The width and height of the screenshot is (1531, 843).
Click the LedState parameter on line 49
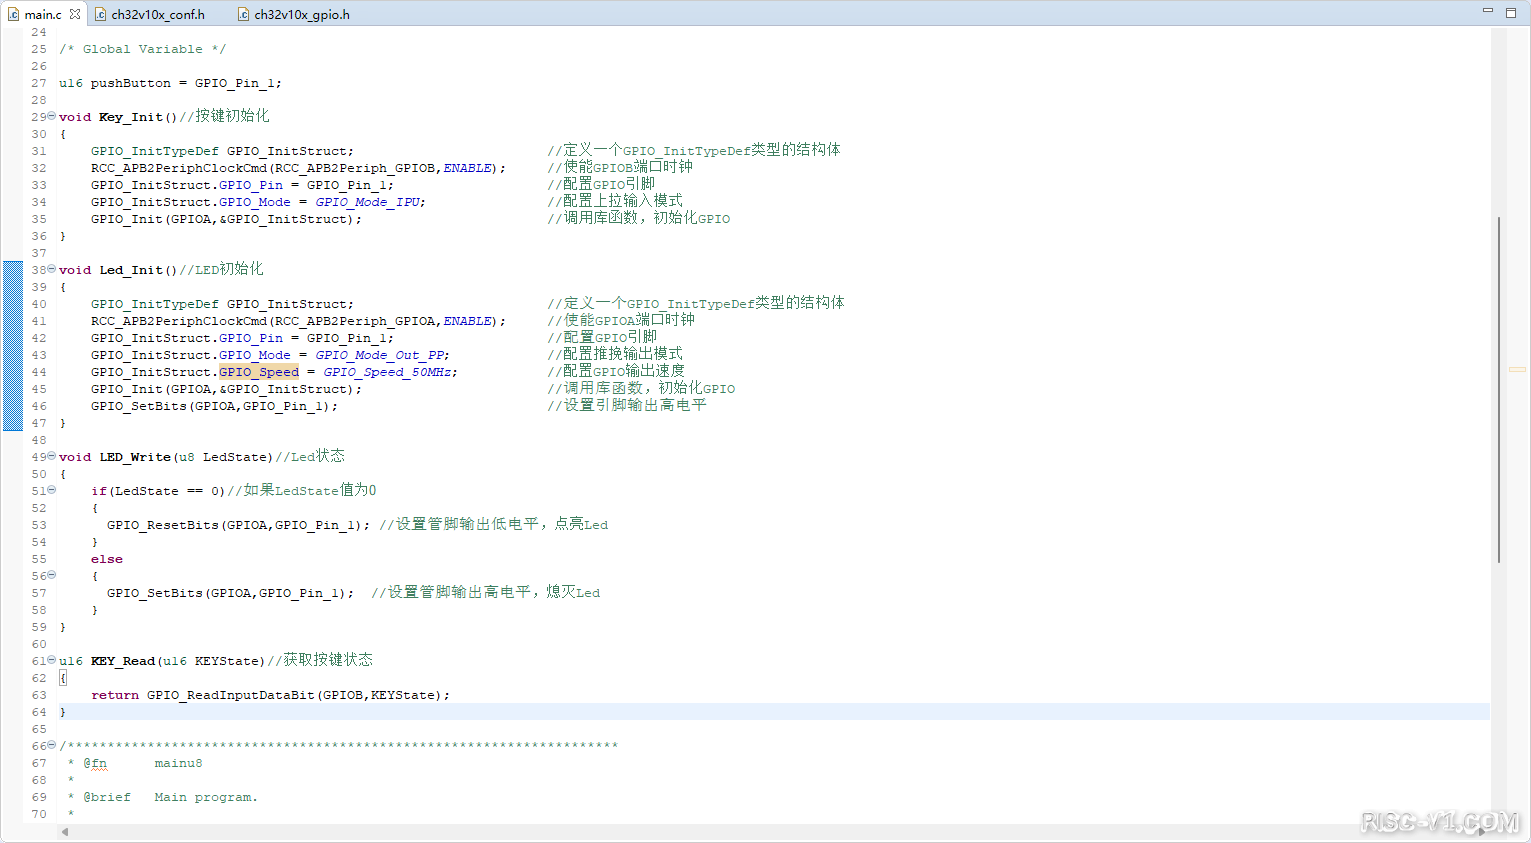point(235,457)
